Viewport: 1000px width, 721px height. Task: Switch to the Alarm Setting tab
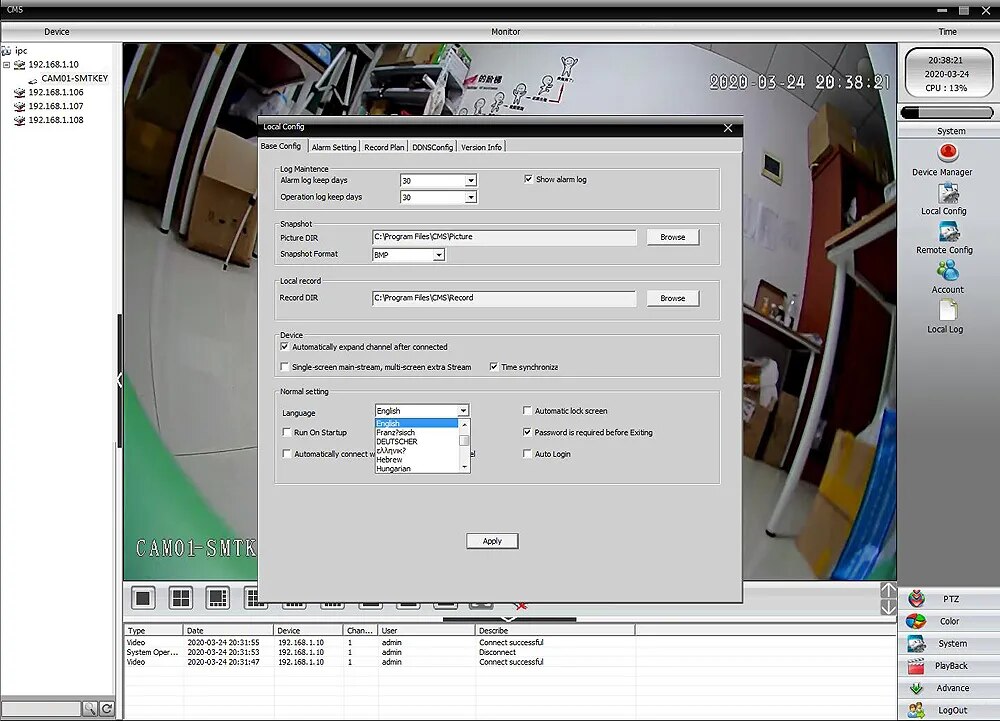click(x=334, y=147)
